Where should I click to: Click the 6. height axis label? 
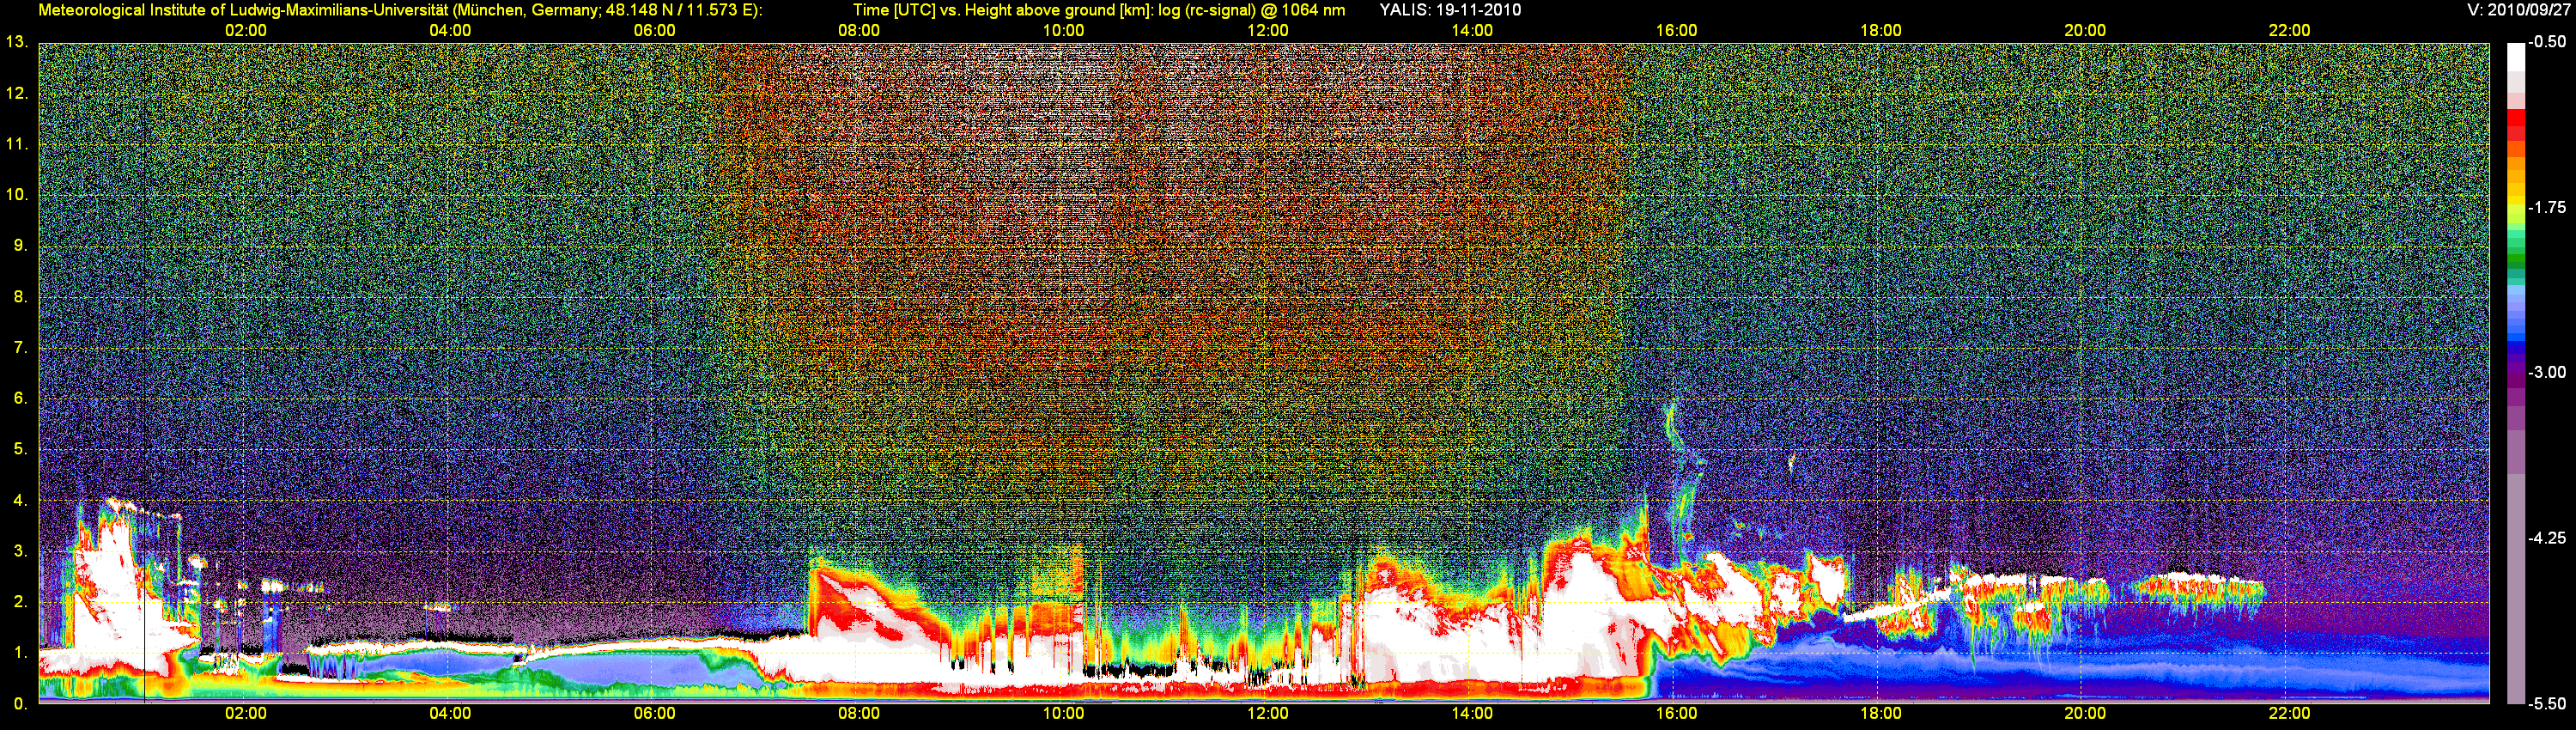click(20, 398)
